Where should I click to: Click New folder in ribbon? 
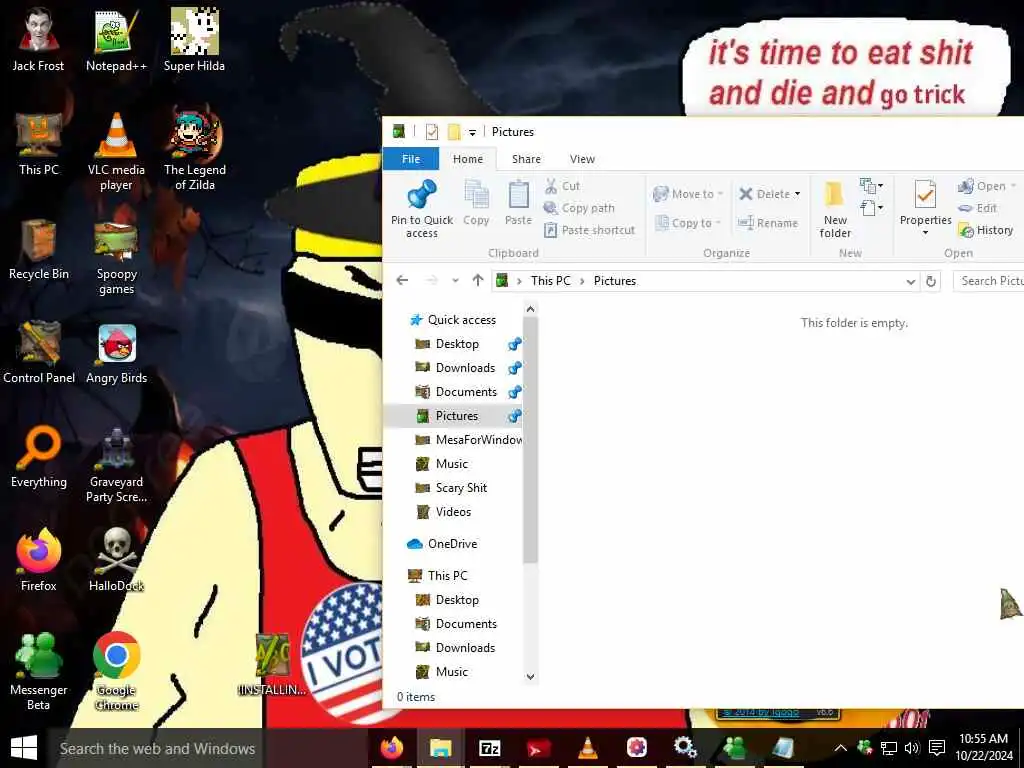pos(835,209)
